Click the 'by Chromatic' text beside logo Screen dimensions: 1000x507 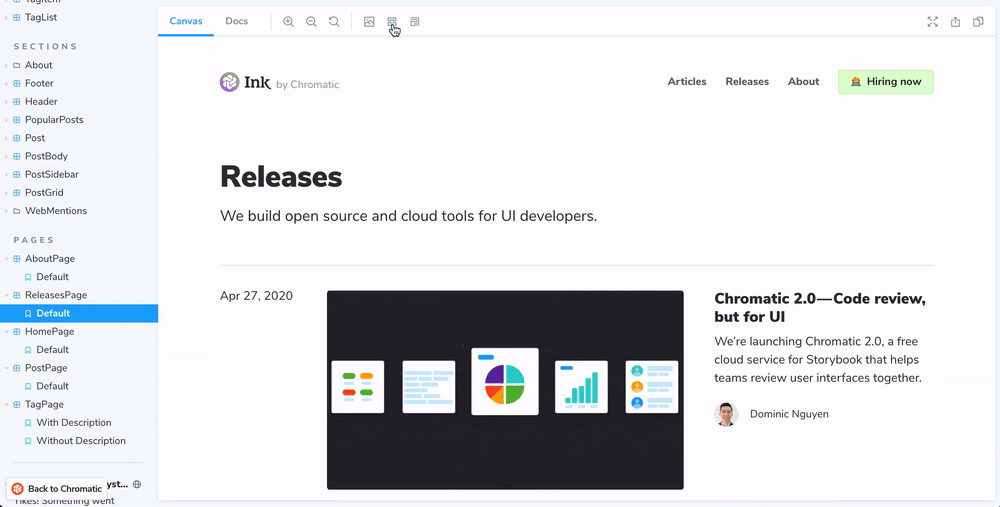tap(307, 84)
